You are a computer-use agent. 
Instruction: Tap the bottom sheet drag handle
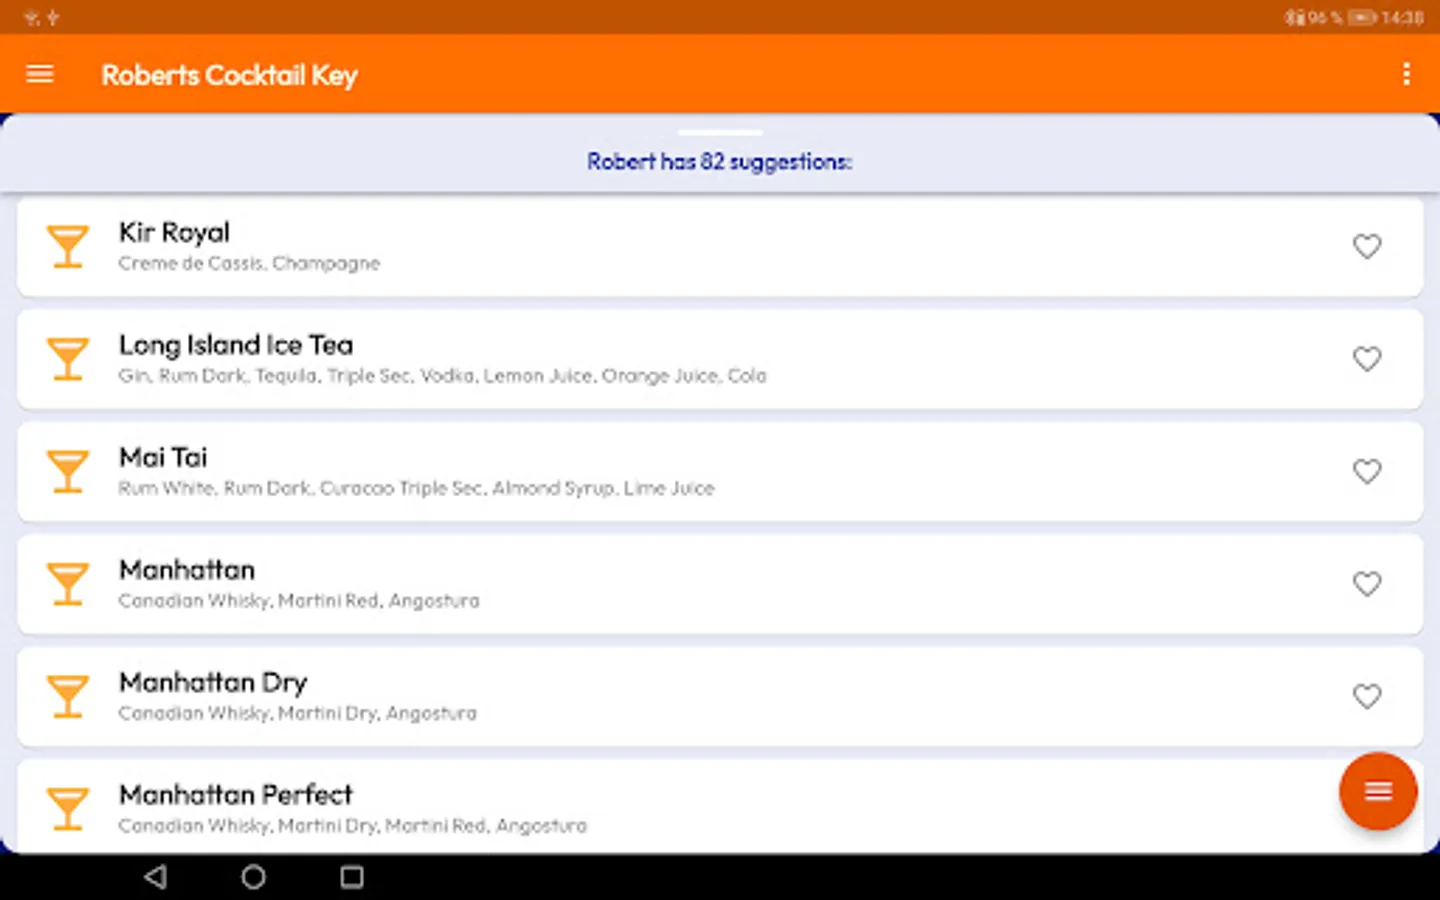coord(720,132)
